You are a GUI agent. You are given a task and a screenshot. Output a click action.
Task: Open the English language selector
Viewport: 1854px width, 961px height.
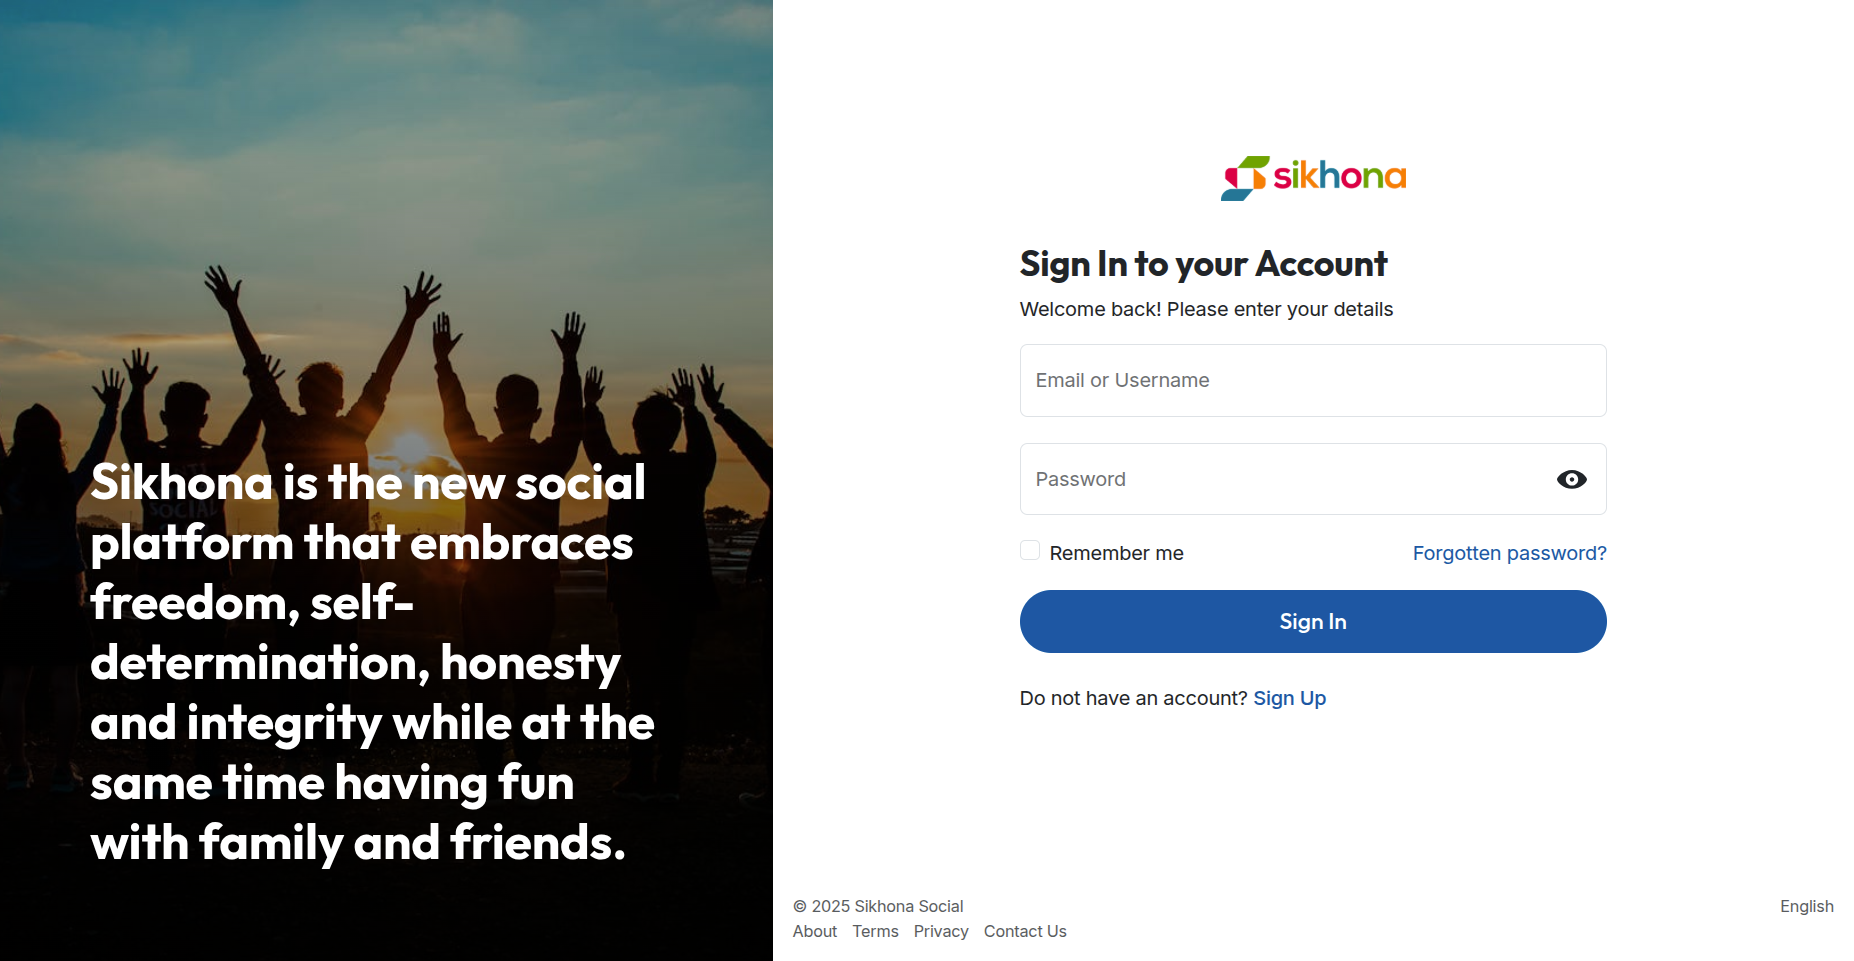coord(1806,906)
